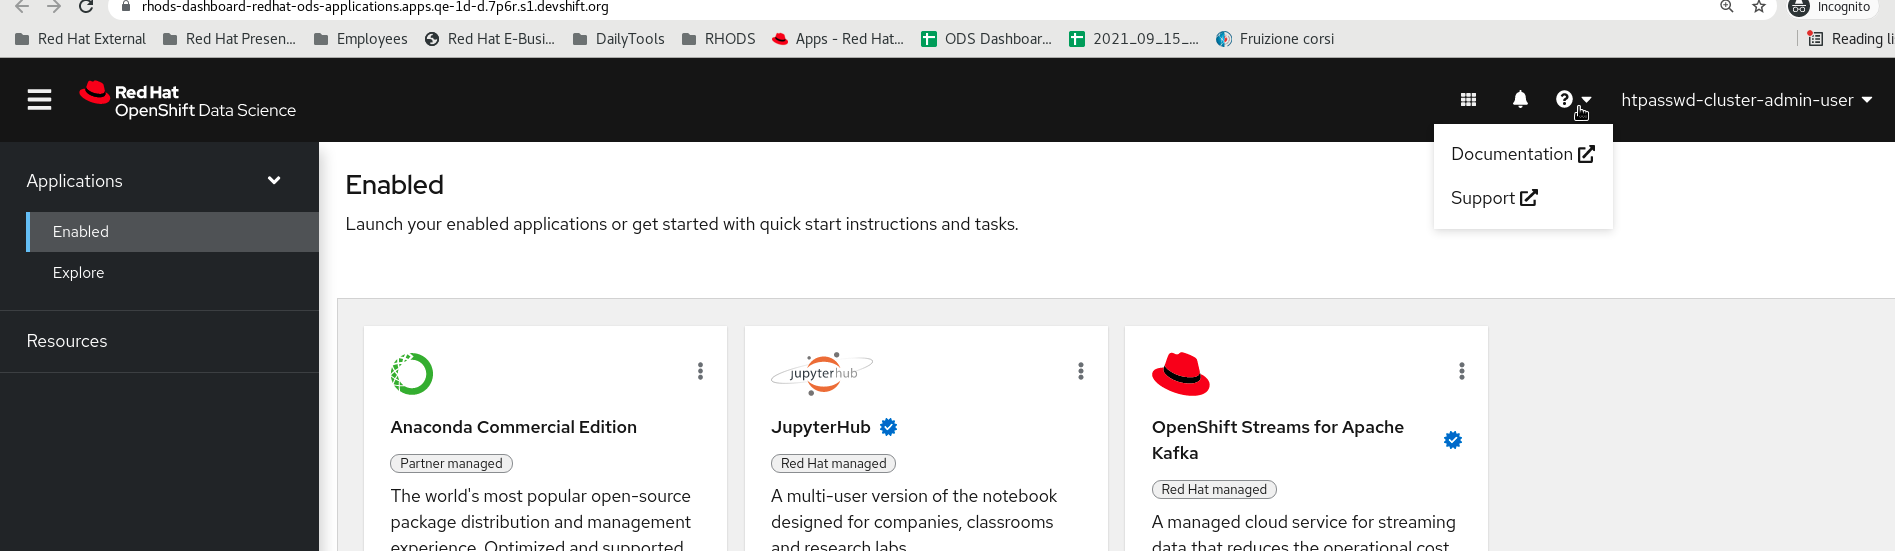
Task: Open the Documentation link in help menu
Action: pos(1522,154)
